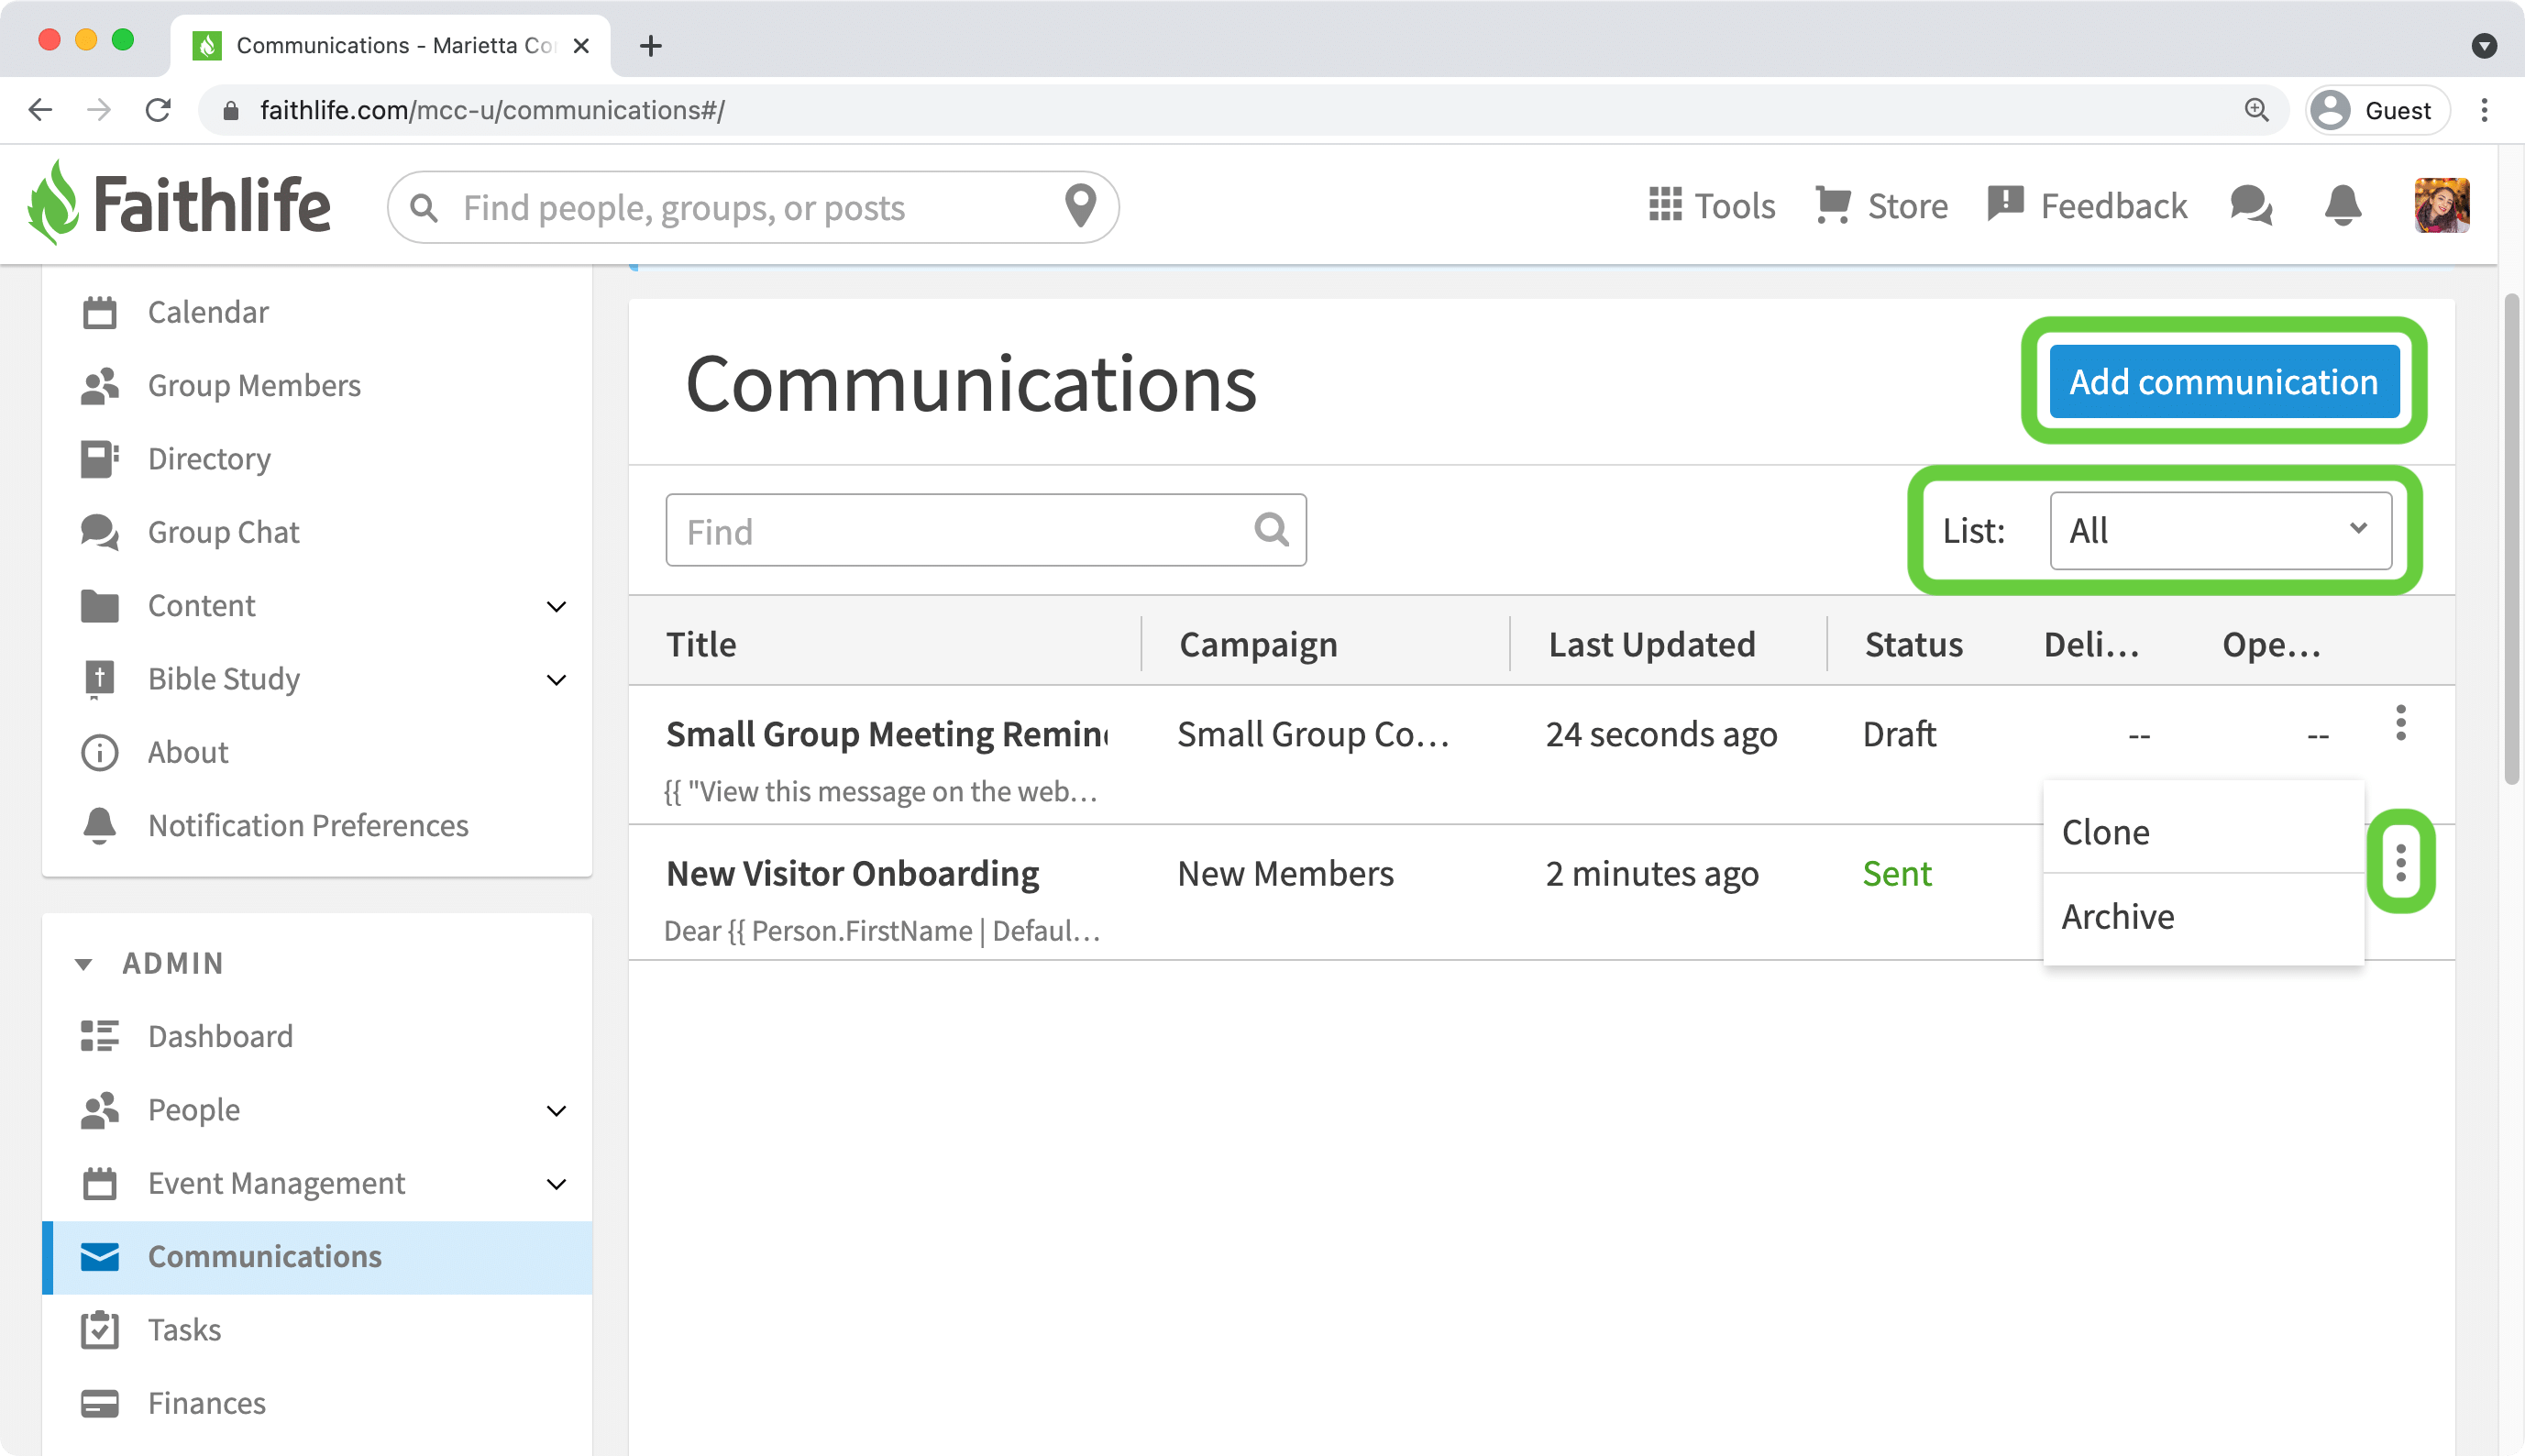This screenshot has width=2525, height=1456.
Task: Click the Feedback icon
Action: coord(2005,204)
